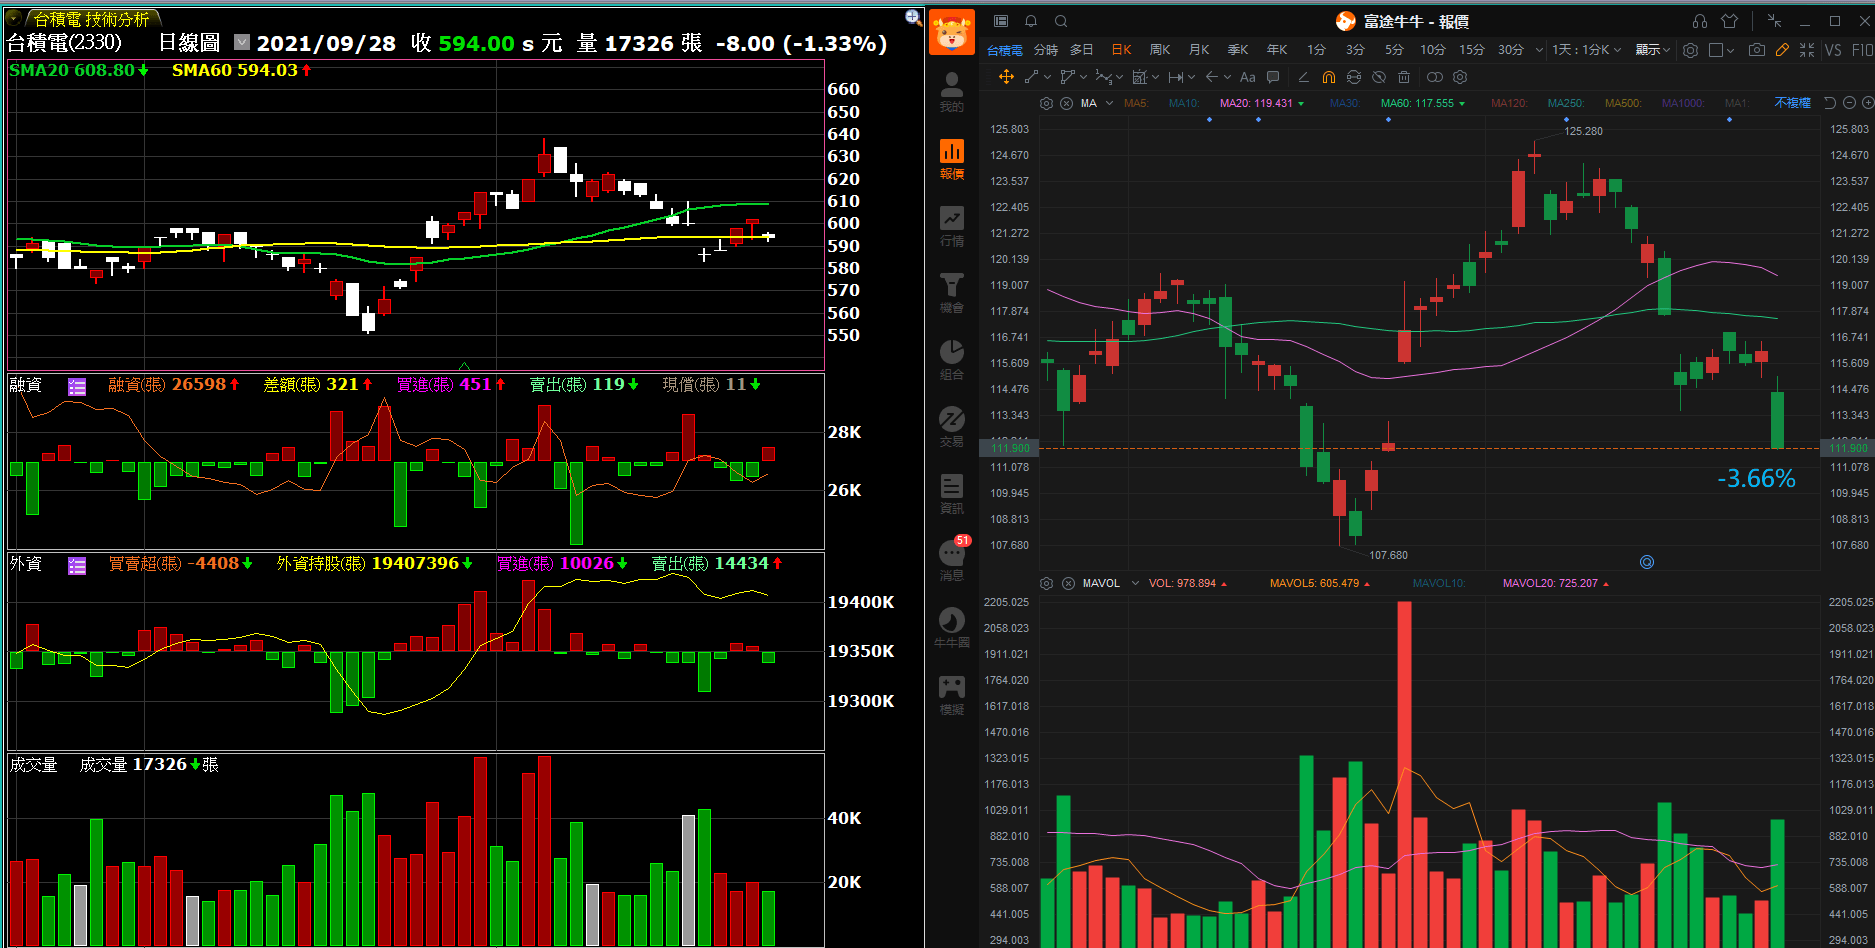Open the MAVOL indicator type dropdown
This screenshot has width=1875, height=948.
[1135, 583]
